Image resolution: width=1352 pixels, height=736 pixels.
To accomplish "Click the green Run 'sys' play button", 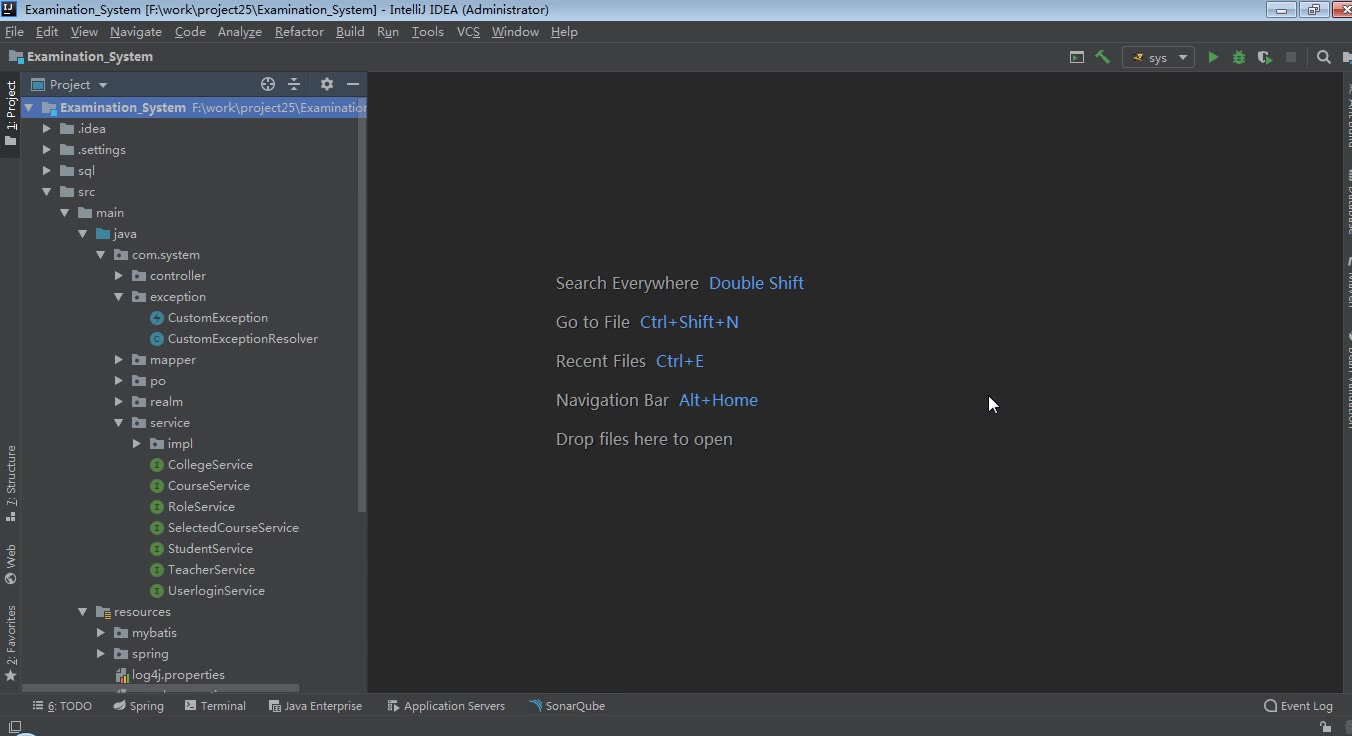I will point(1213,58).
